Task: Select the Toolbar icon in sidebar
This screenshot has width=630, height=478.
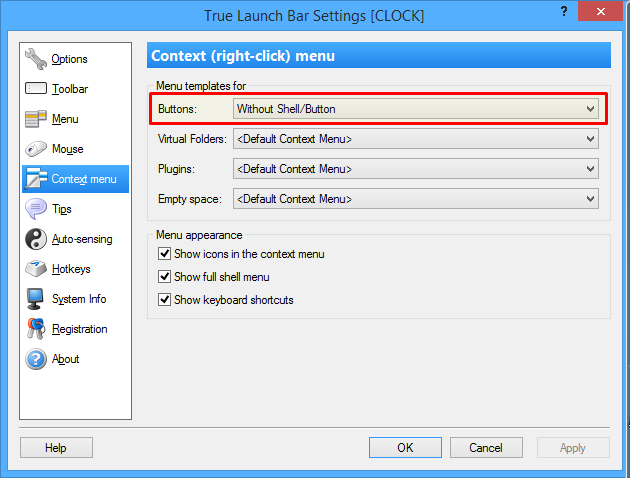Action: pyautogui.click(x=36, y=89)
